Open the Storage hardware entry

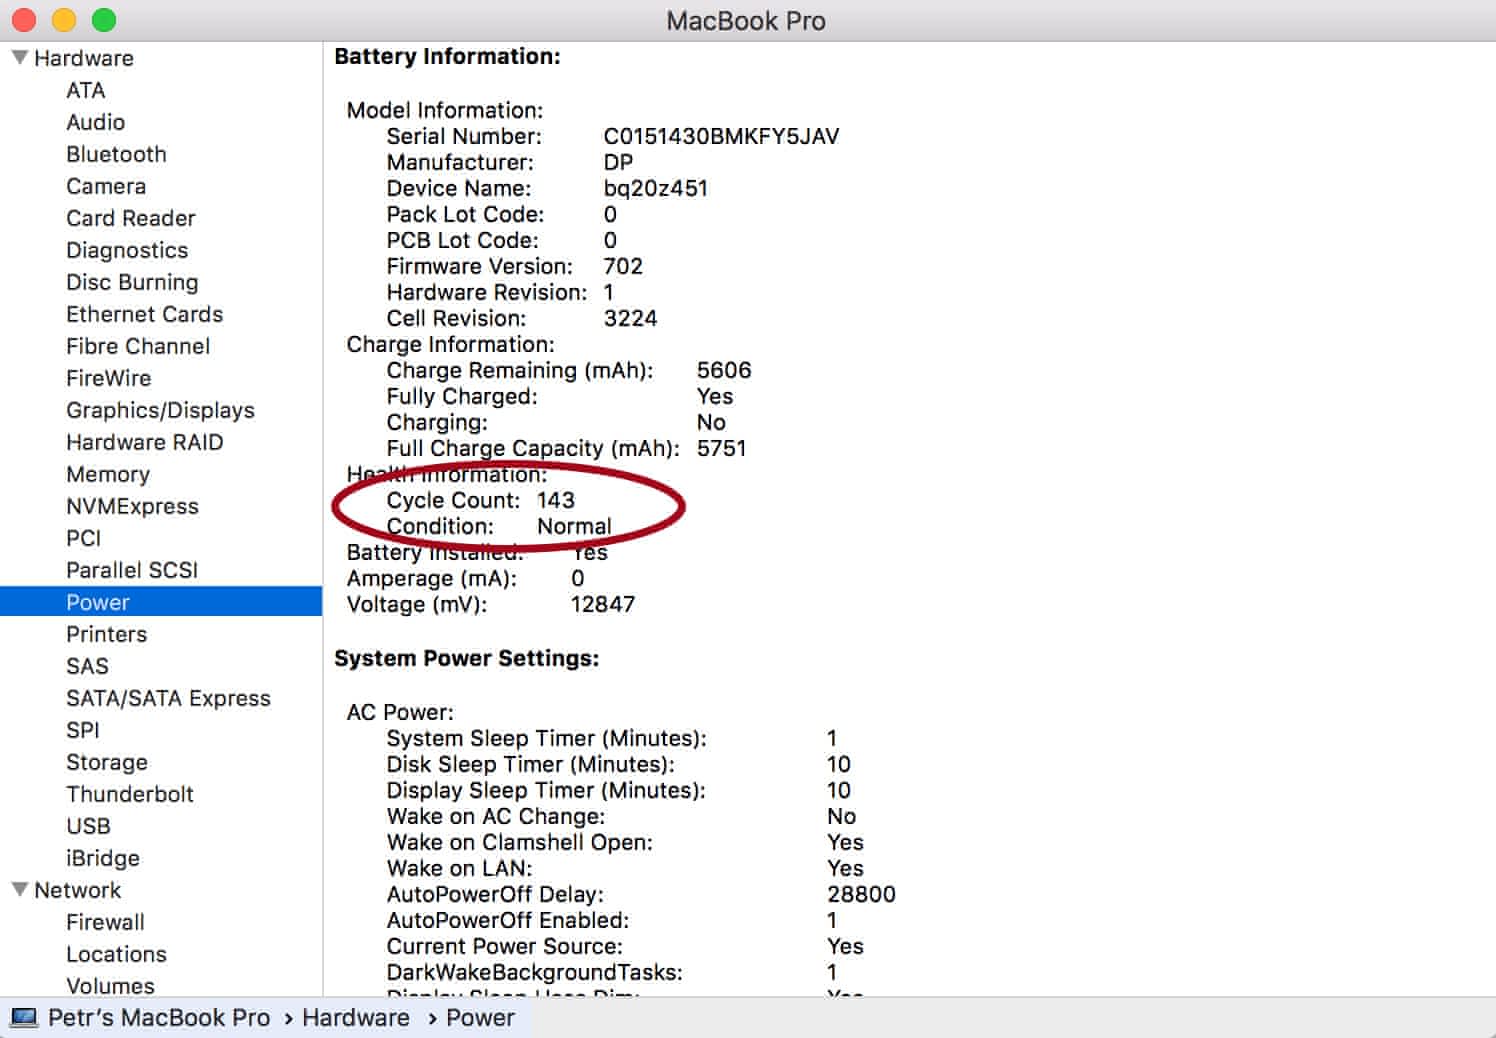(107, 762)
